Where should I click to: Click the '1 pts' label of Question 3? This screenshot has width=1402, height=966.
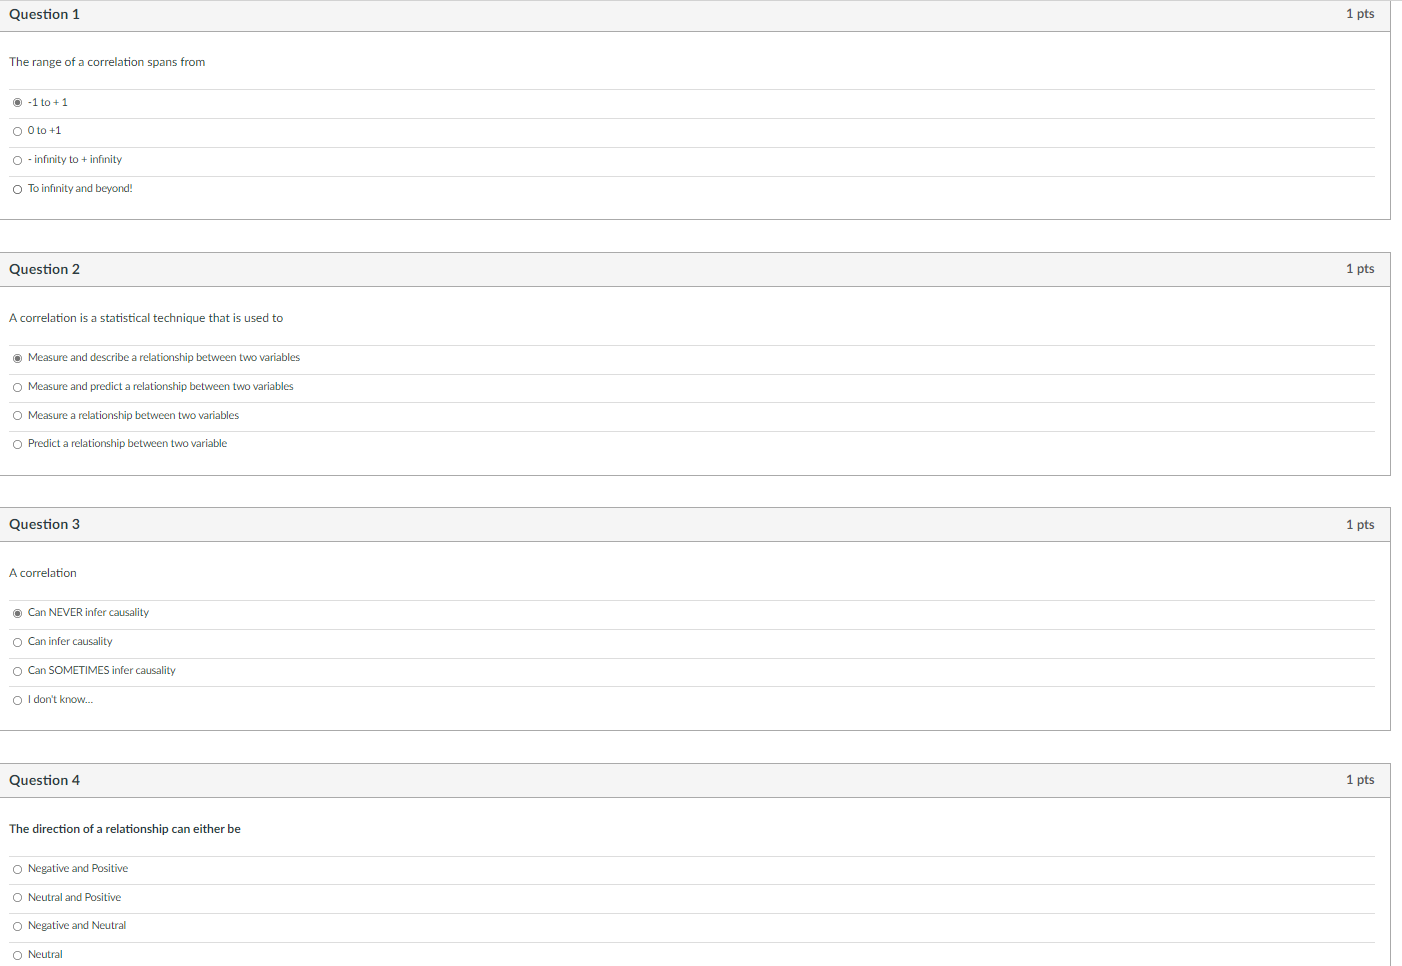coord(1360,525)
